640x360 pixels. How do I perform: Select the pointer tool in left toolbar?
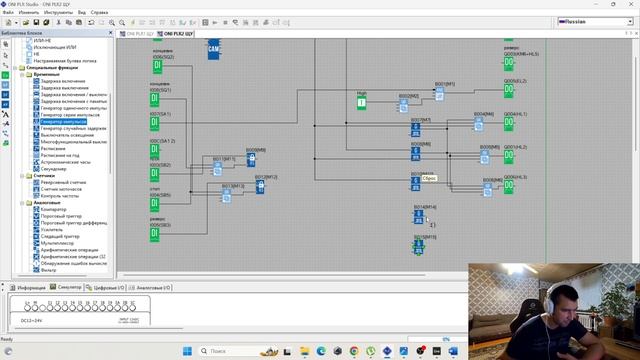[6, 55]
